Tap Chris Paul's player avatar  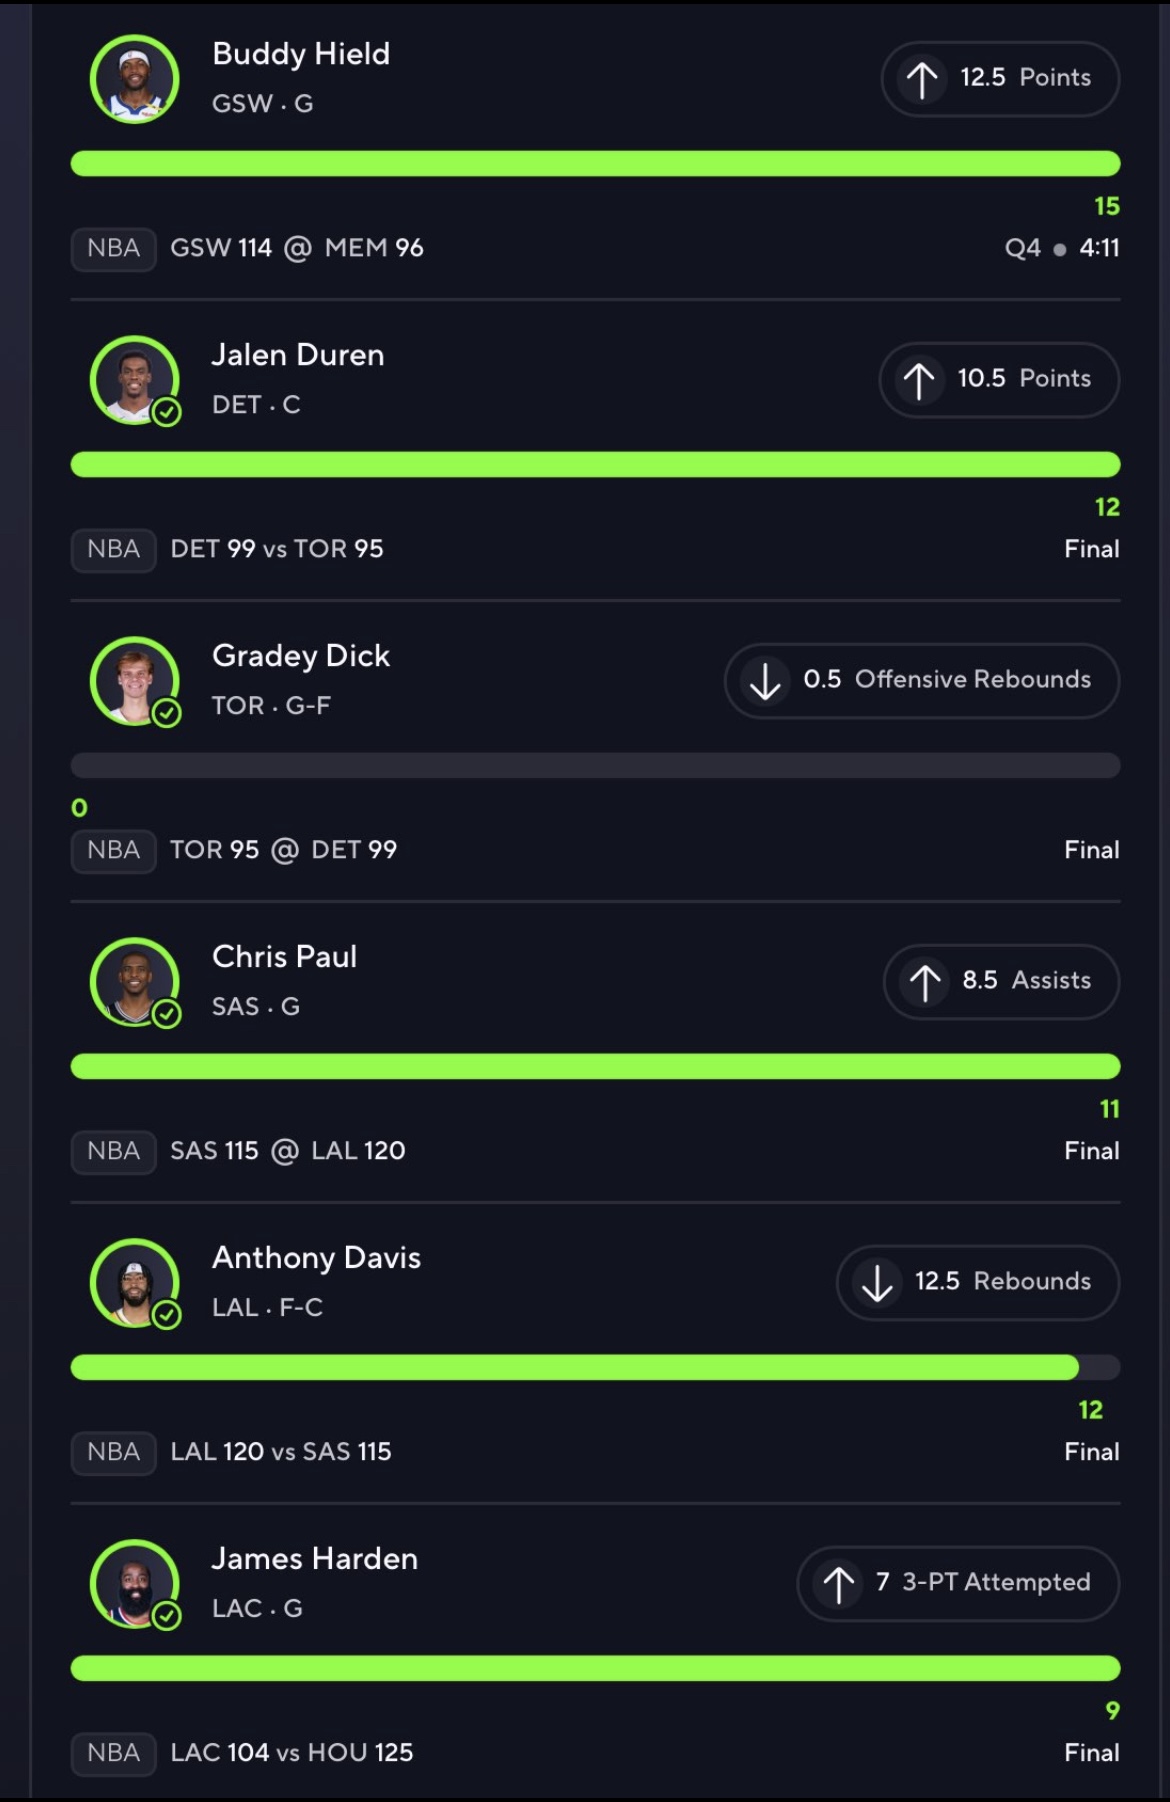click(x=135, y=982)
